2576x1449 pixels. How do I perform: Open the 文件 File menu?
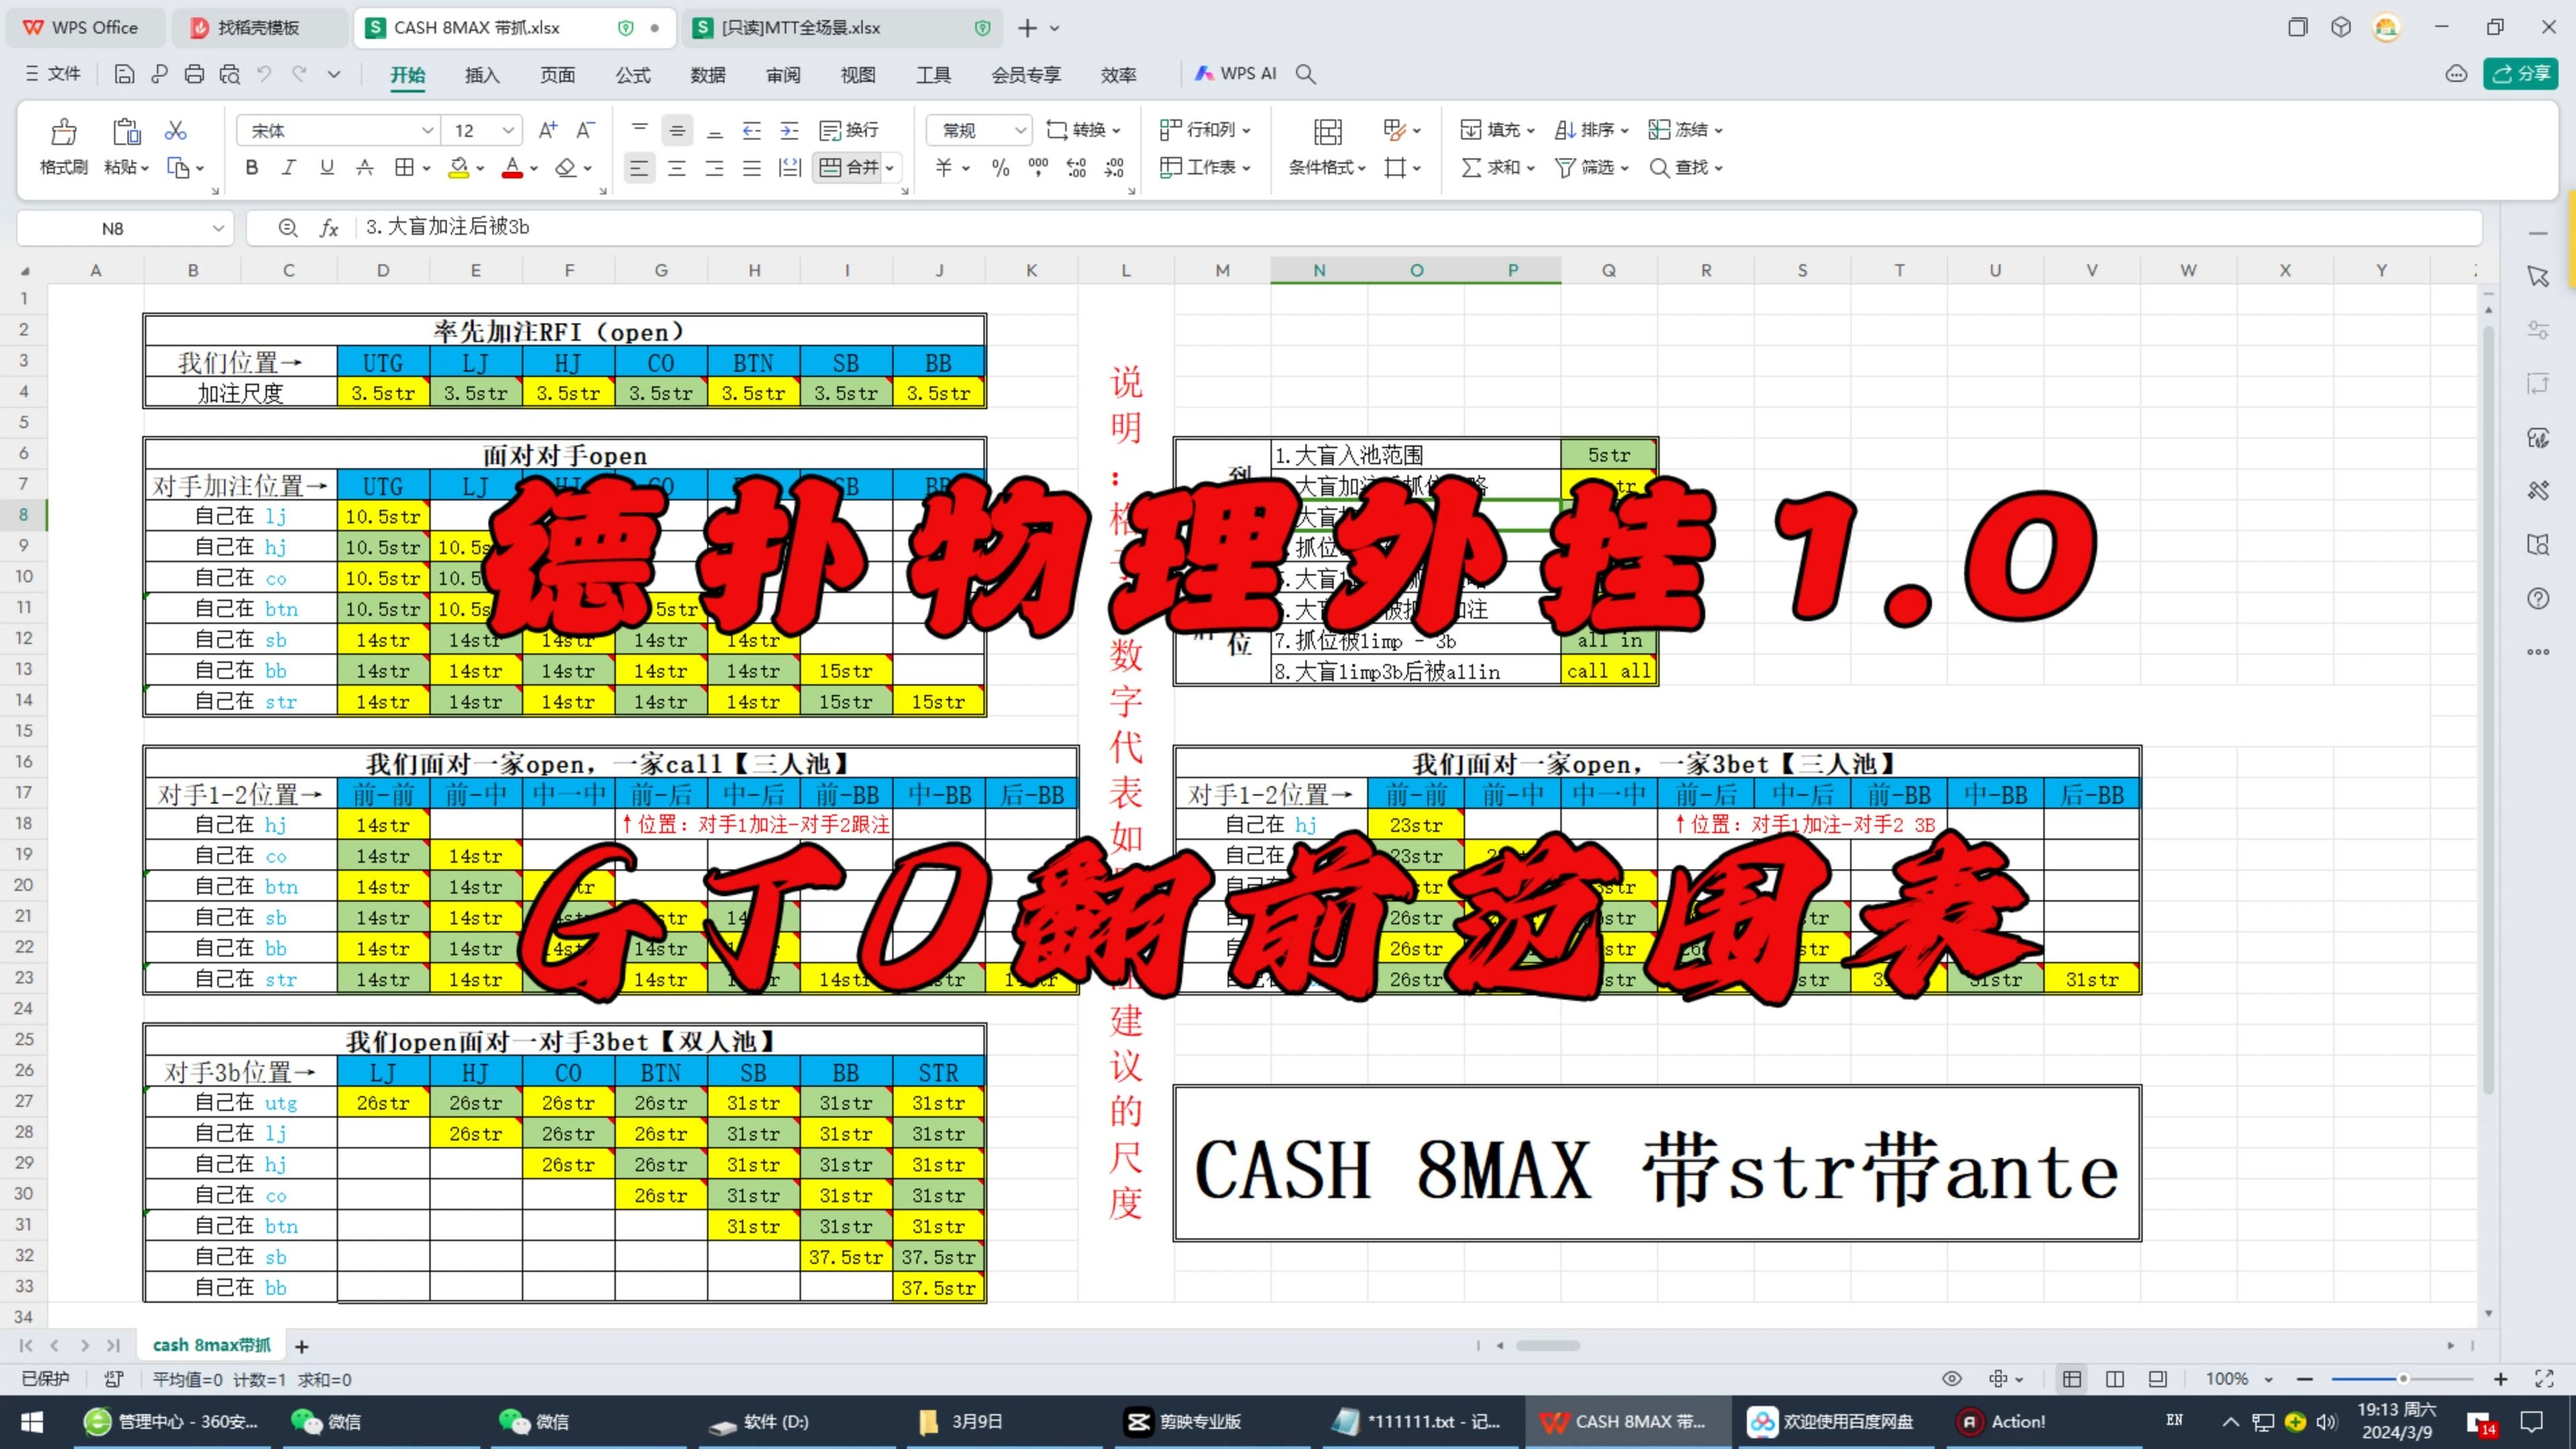53,74
